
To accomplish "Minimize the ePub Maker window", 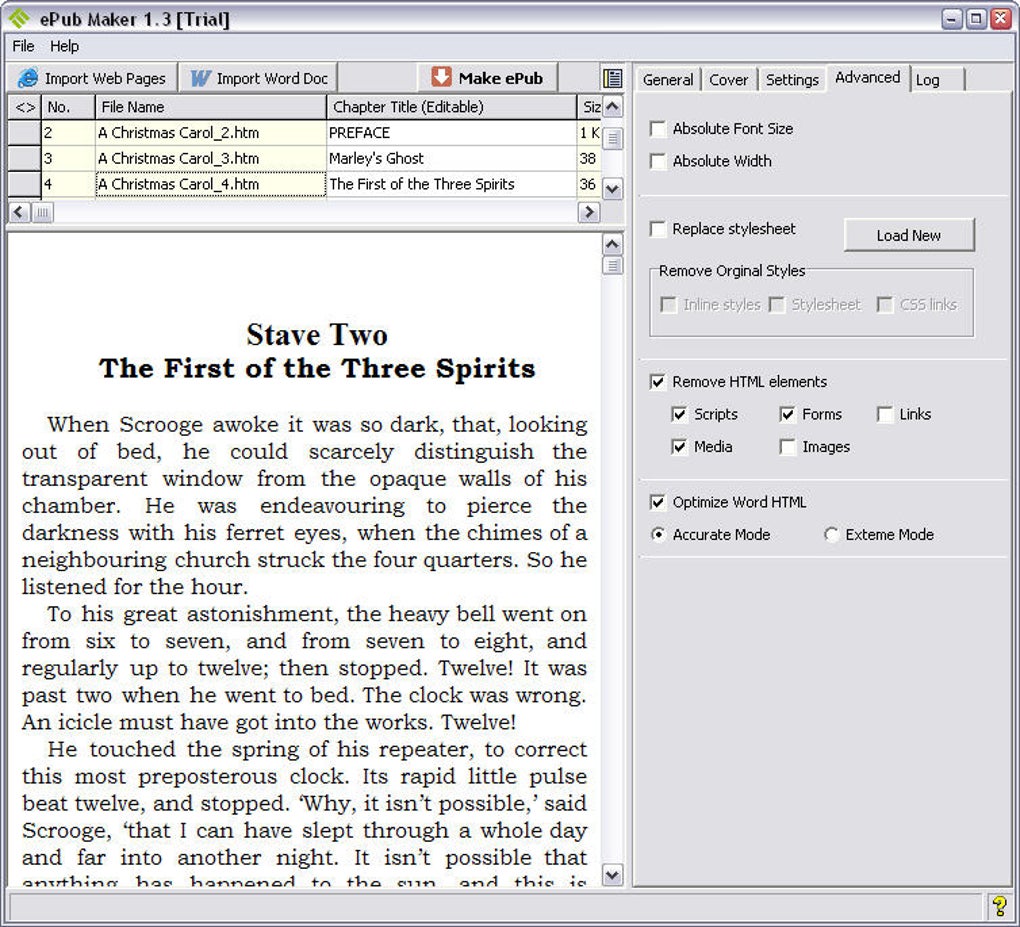I will pyautogui.click(x=952, y=19).
